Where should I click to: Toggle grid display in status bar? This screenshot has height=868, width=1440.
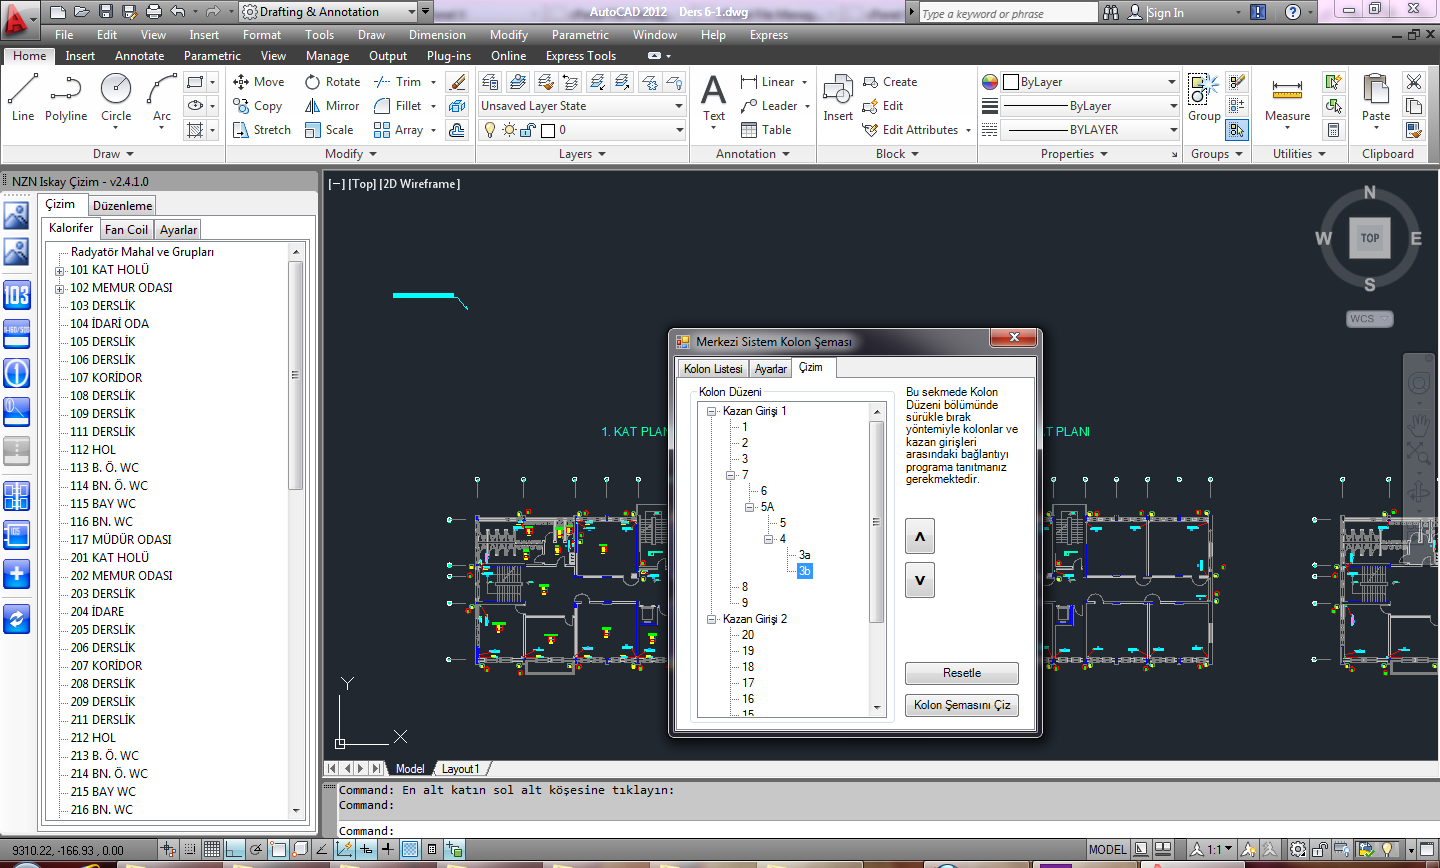click(x=212, y=850)
